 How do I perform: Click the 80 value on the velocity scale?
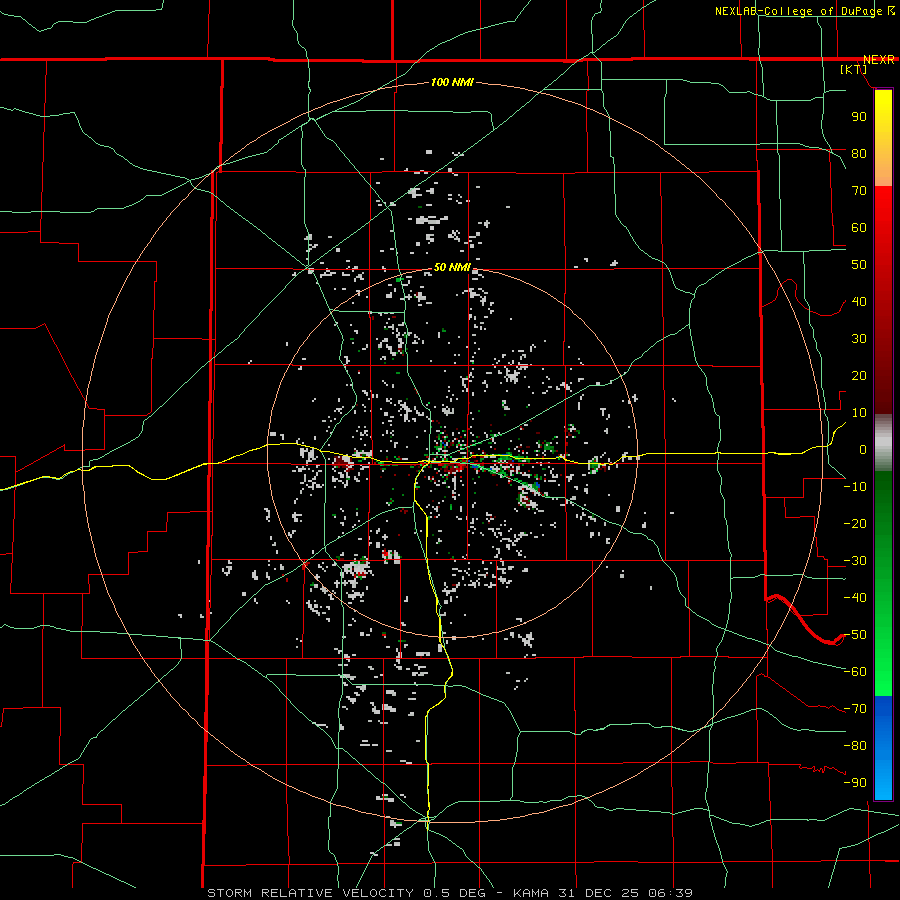pos(859,154)
